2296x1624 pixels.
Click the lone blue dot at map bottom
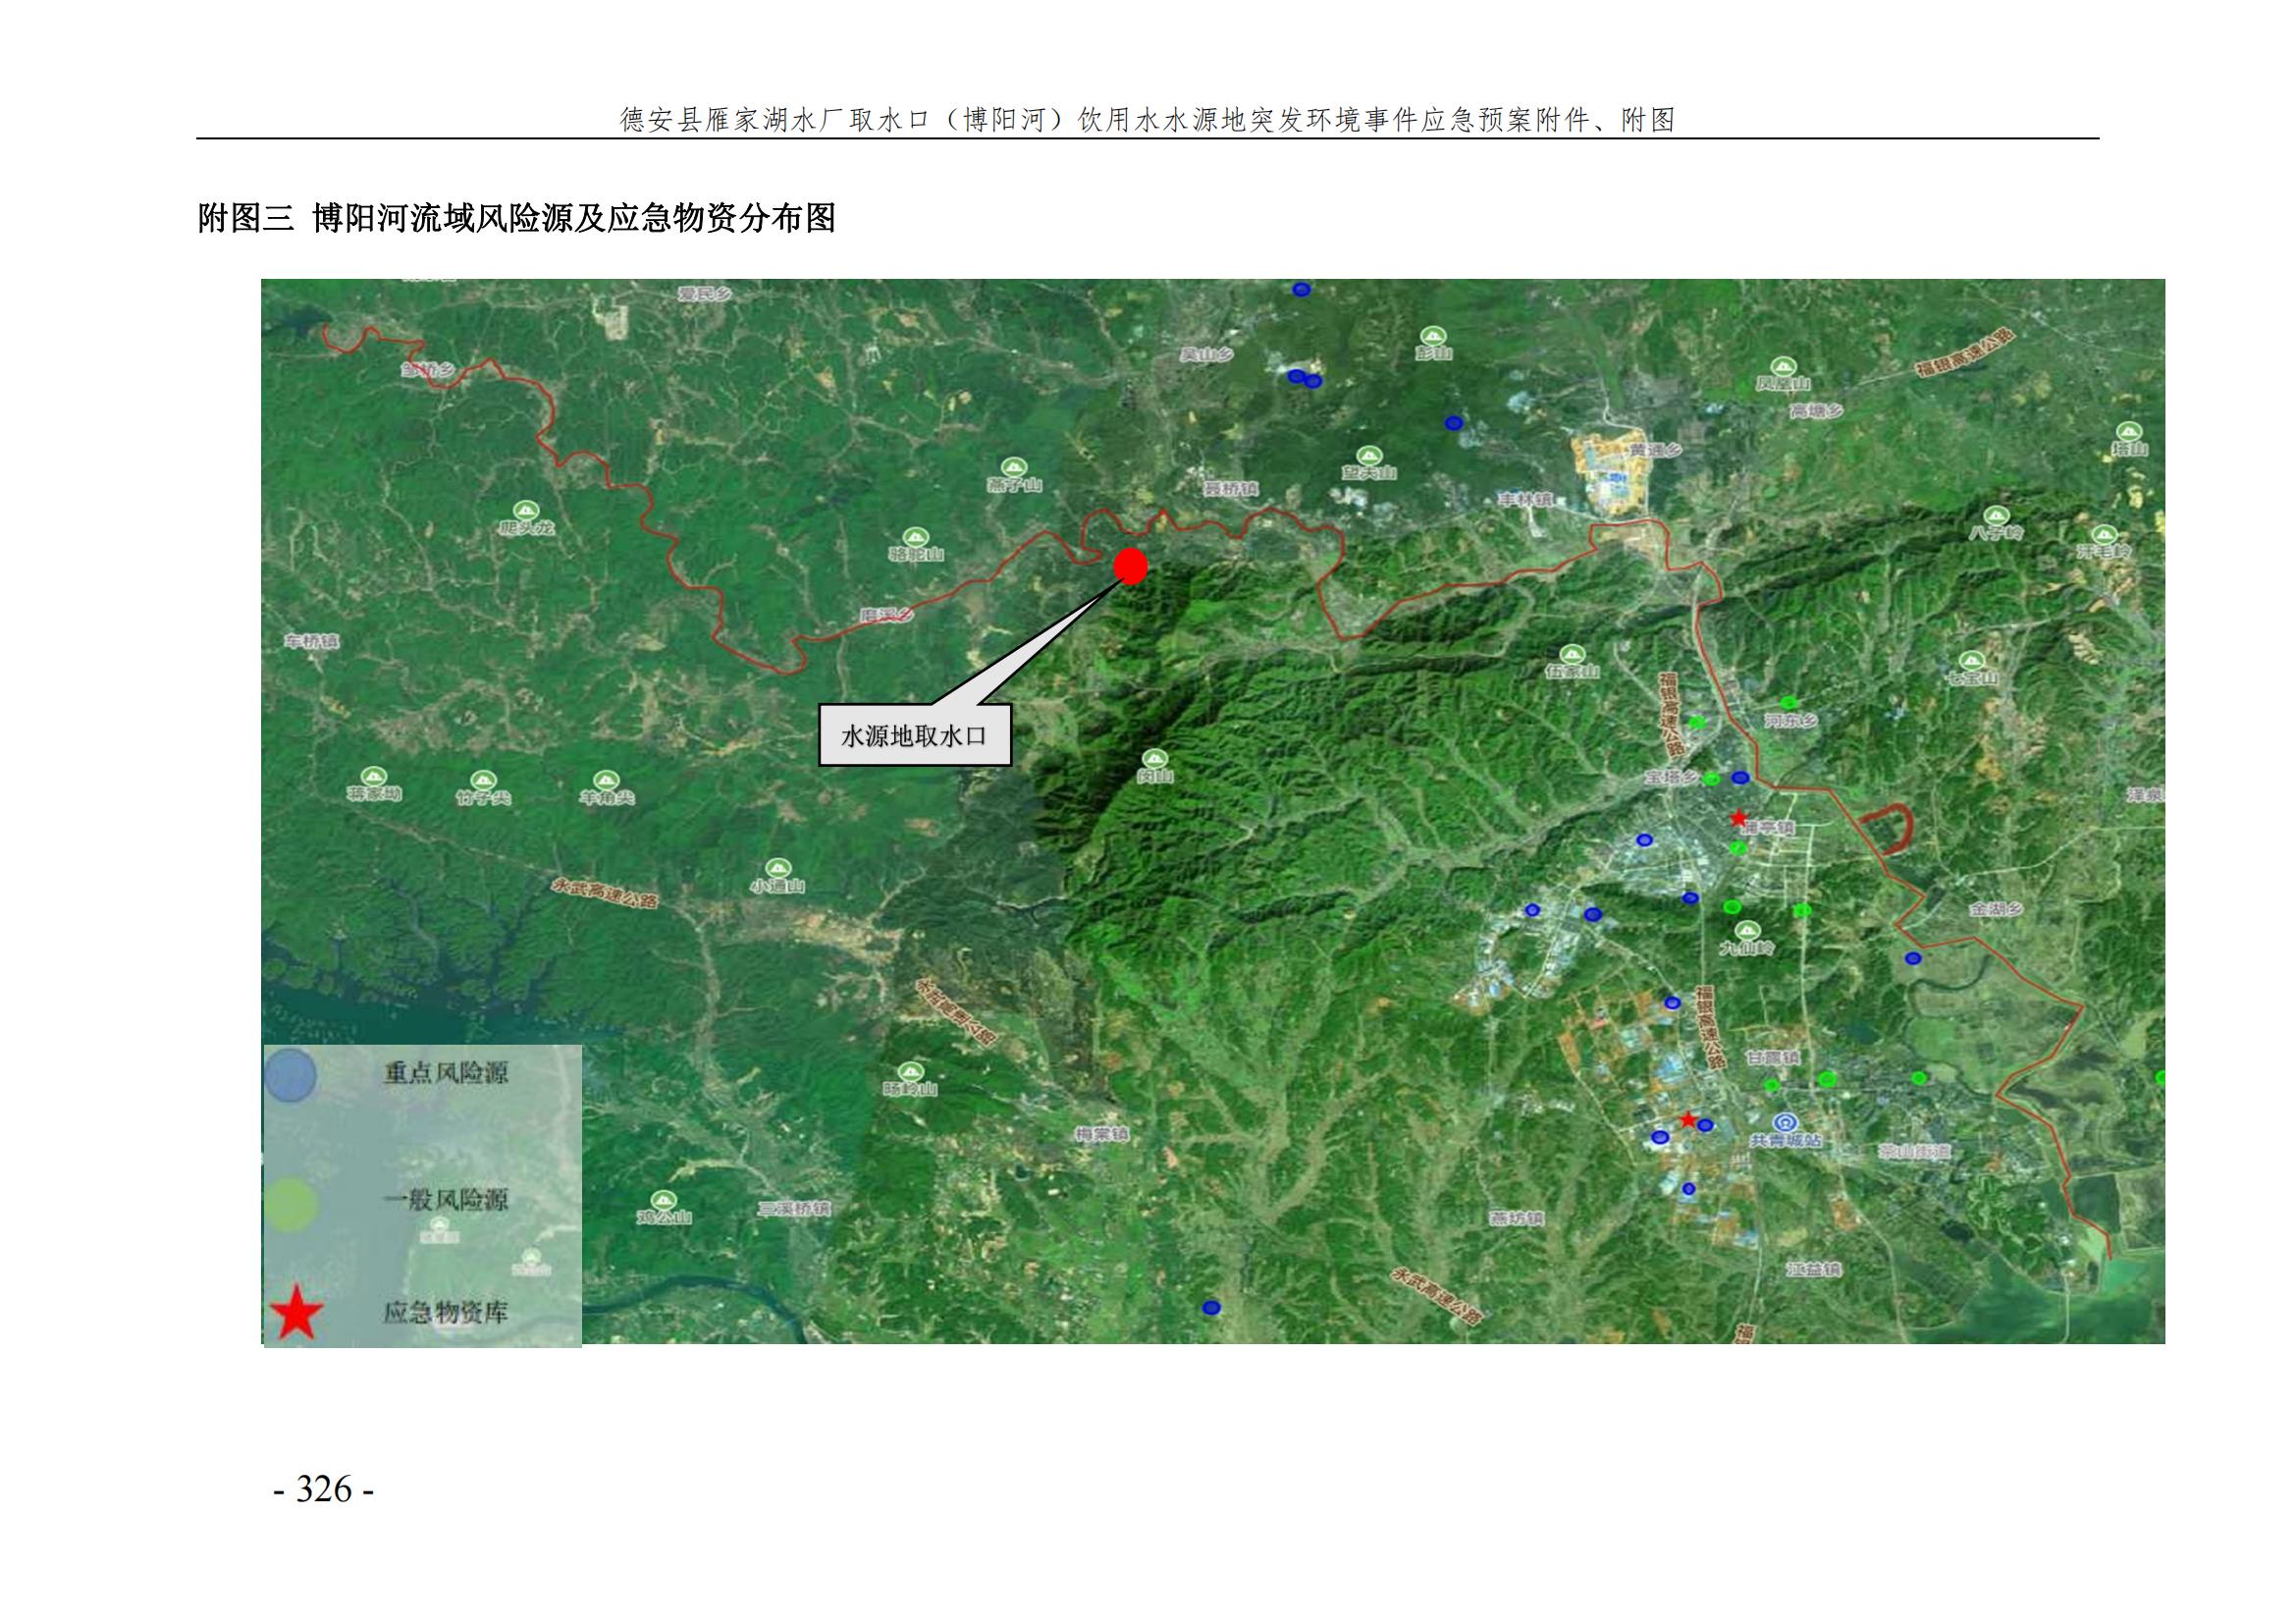(1211, 1307)
